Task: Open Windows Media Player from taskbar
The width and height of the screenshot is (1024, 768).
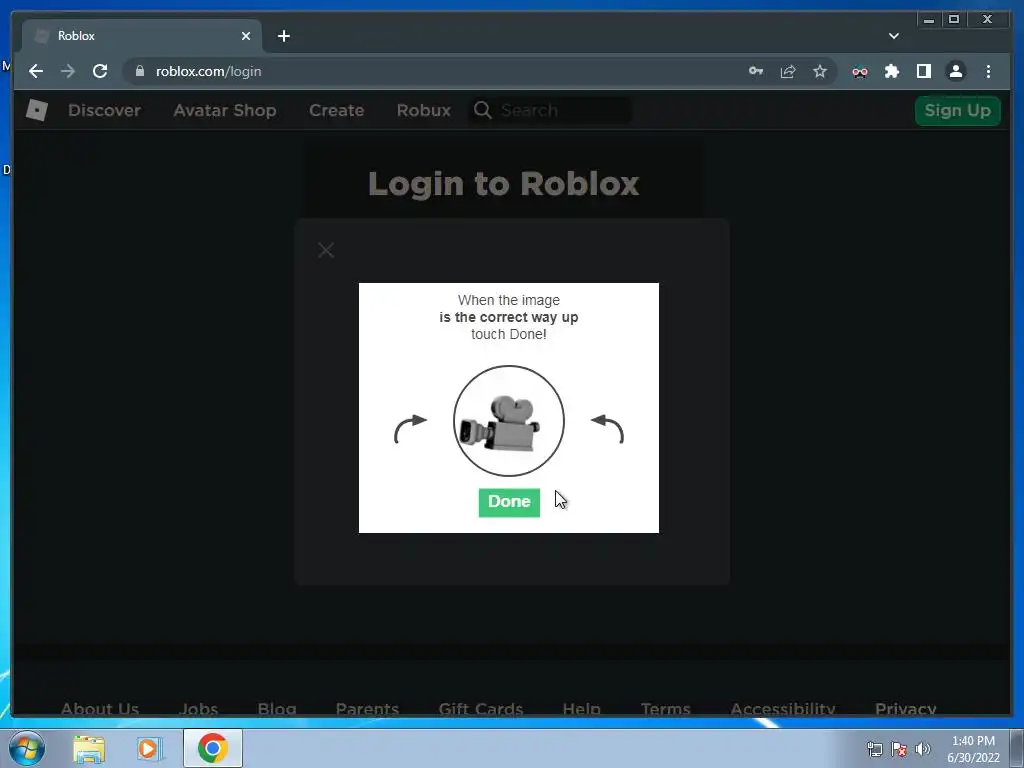Action: click(x=148, y=748)
